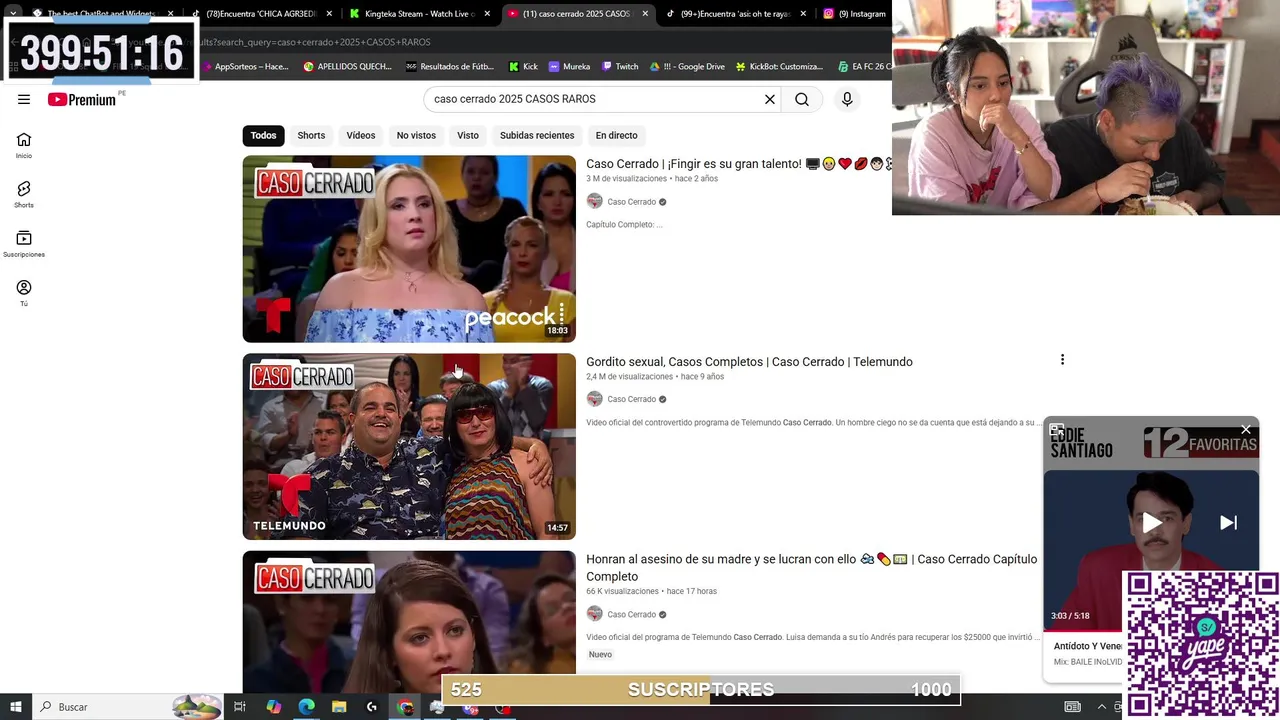Filter by Subidas recientes chip
The width and height of the screenshot is (1280, 720).
pos(537,135)
